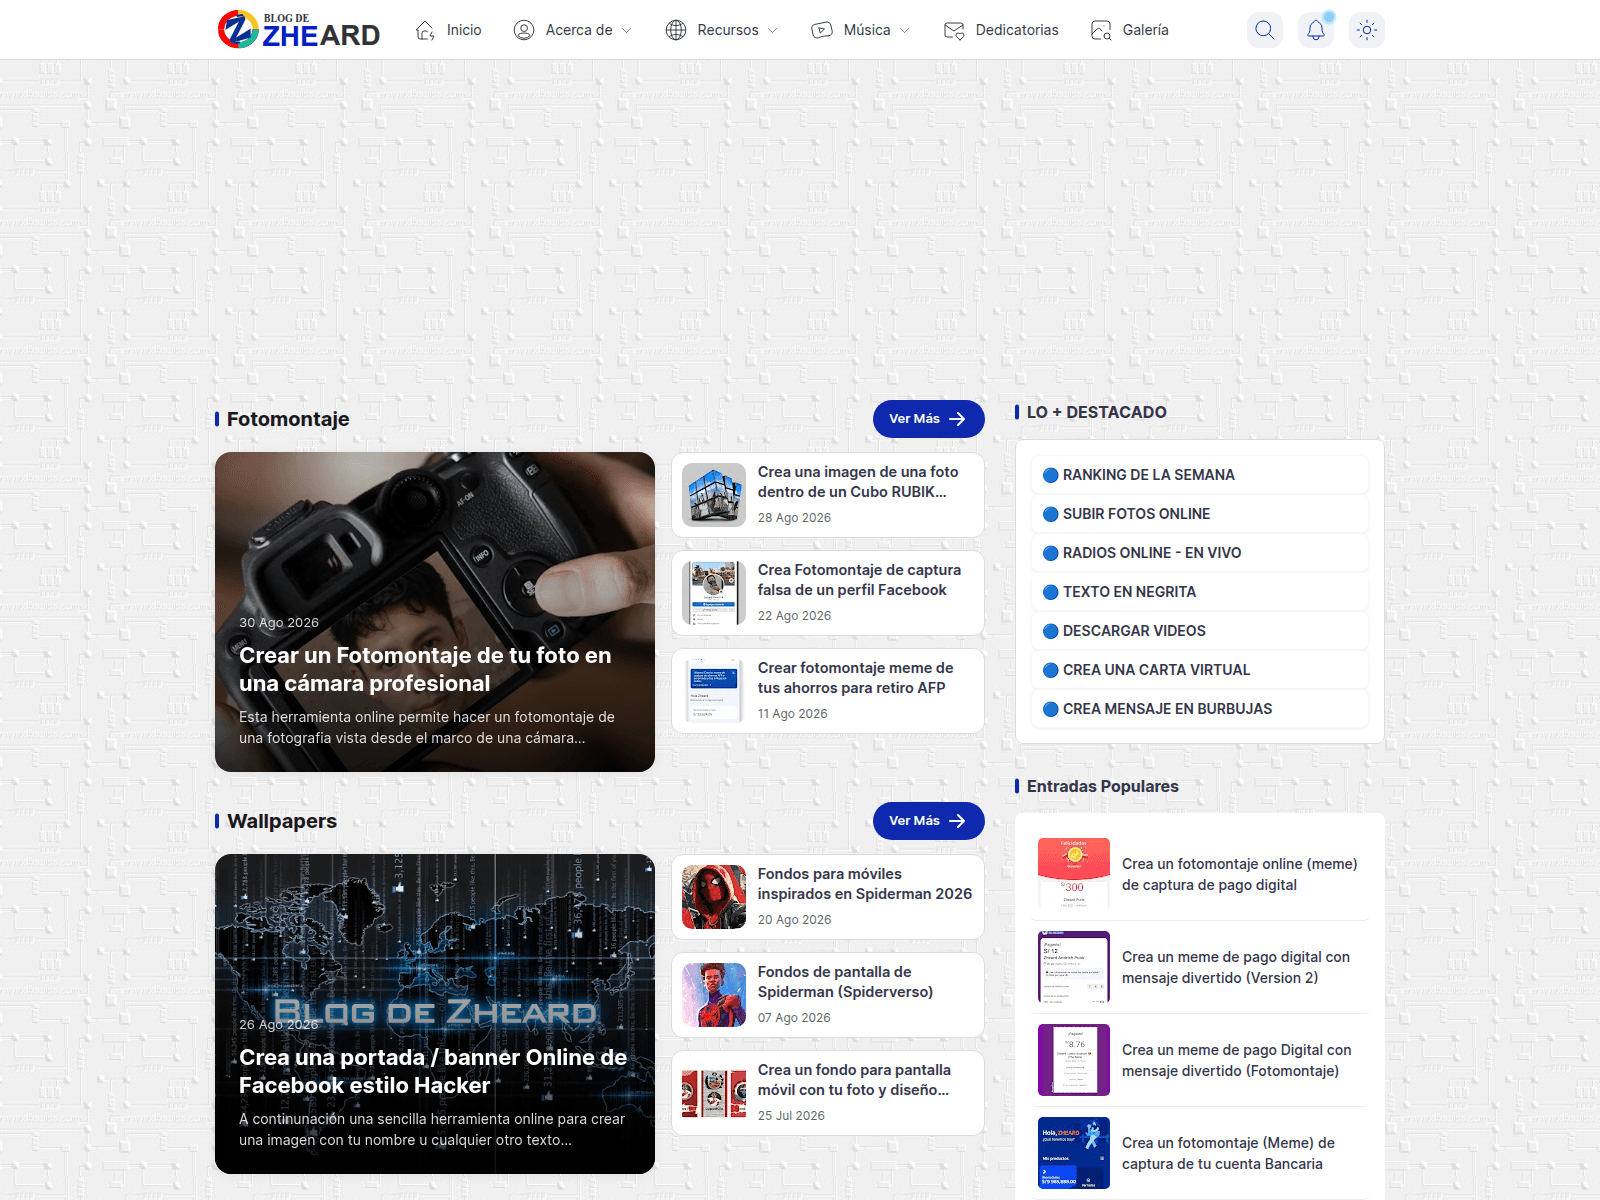Open the search magnifier button

1265,30
